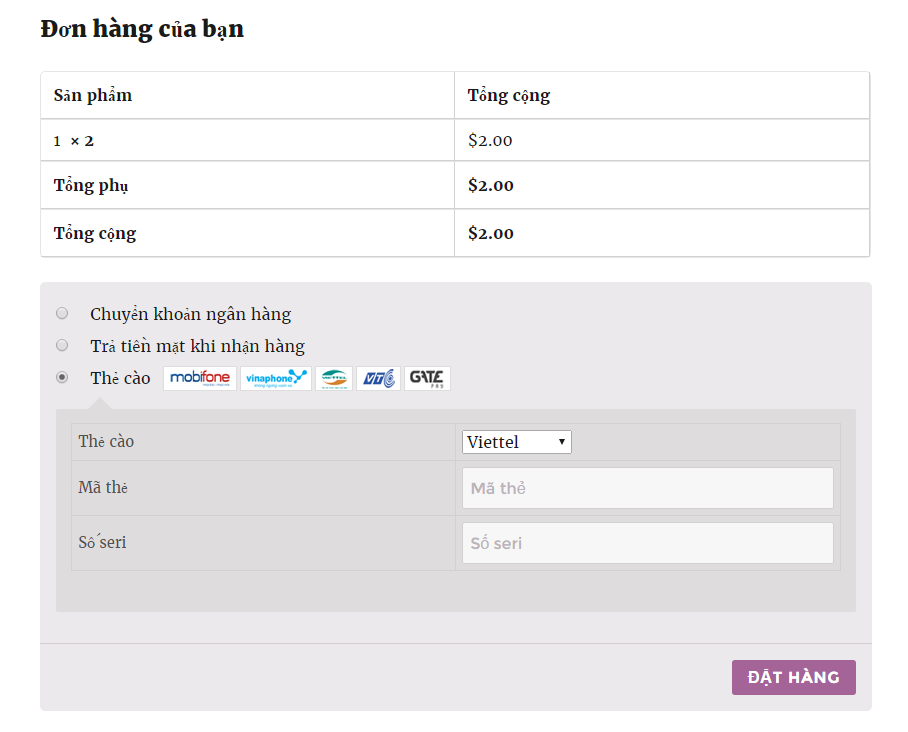Image resolution: width=908 pixels, height=732 pixels.
Task: Click the Tổng phụ $2.00 amount
Action: point(490,185)
